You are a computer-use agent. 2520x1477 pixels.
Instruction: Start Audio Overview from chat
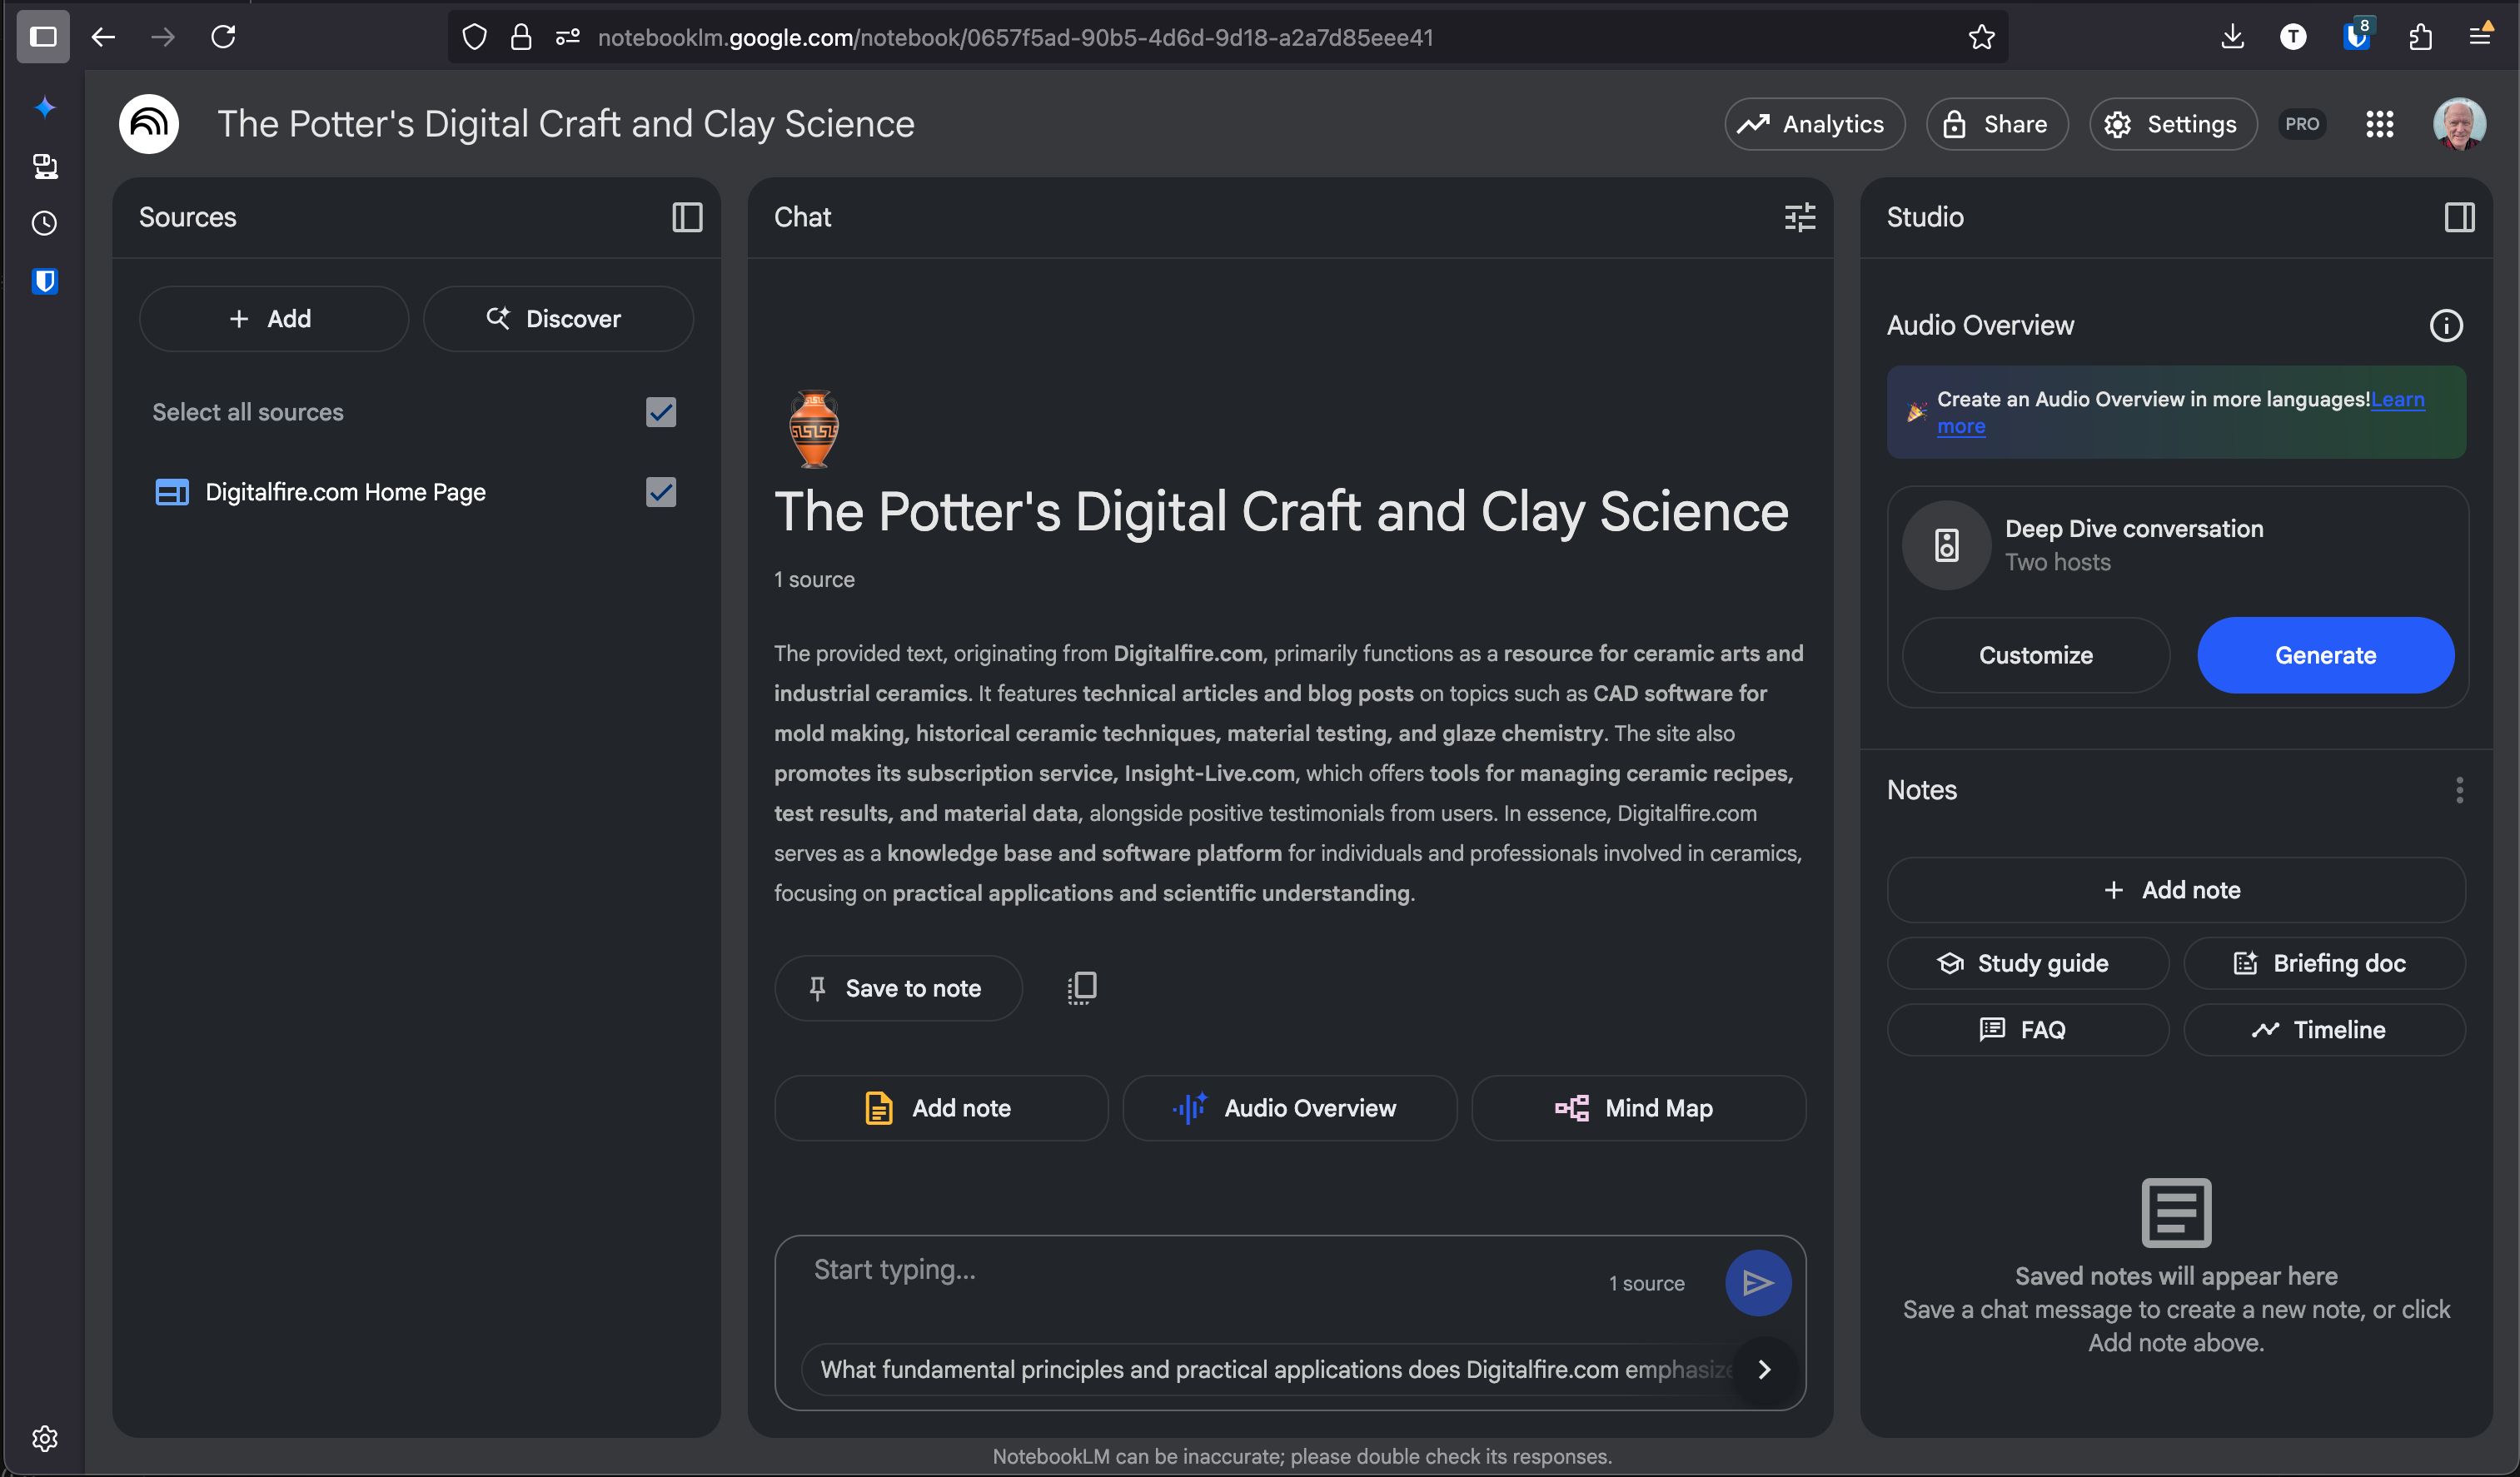[1289, 1108]
